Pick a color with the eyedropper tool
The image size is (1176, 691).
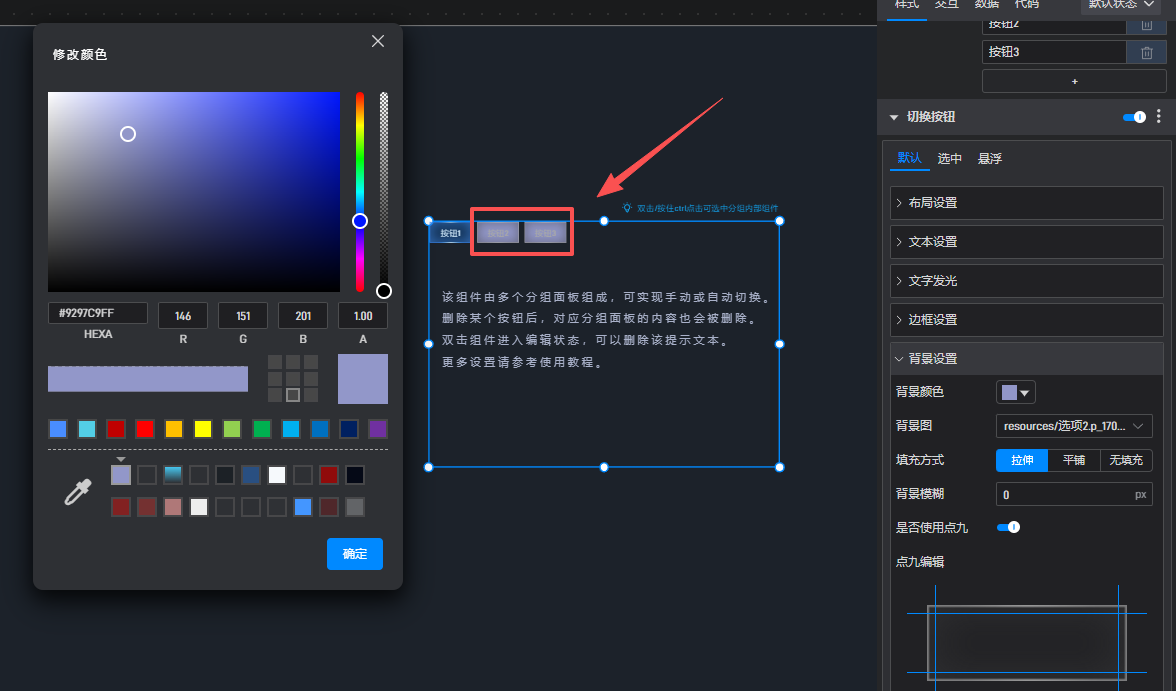(78, 491)
